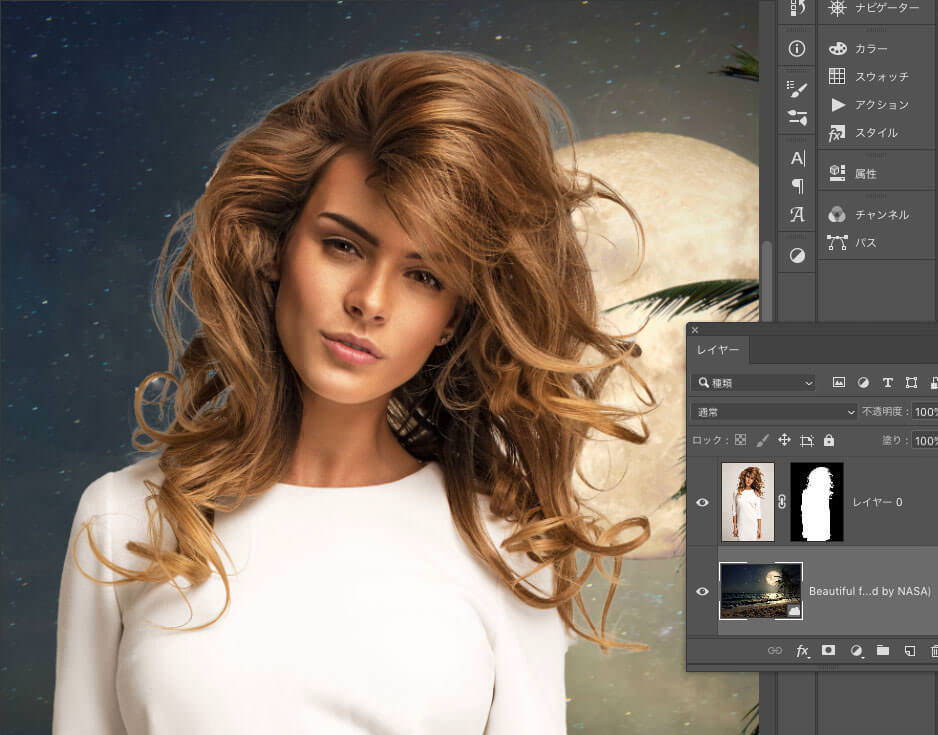Switch to the レイヤー tab
The image size is (938, 735).
tap(718, 350)
